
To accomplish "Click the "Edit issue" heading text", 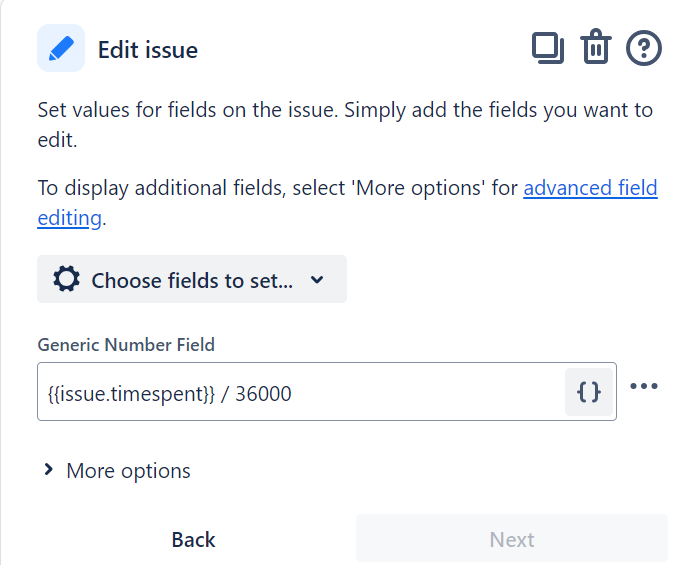I will (148, 49).
